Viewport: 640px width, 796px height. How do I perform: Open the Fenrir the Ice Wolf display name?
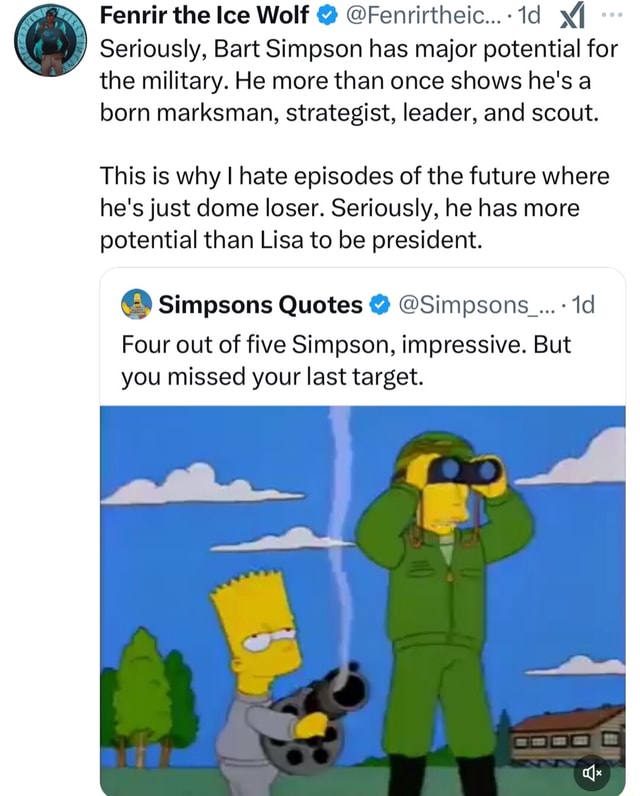(x=205, y=16)
